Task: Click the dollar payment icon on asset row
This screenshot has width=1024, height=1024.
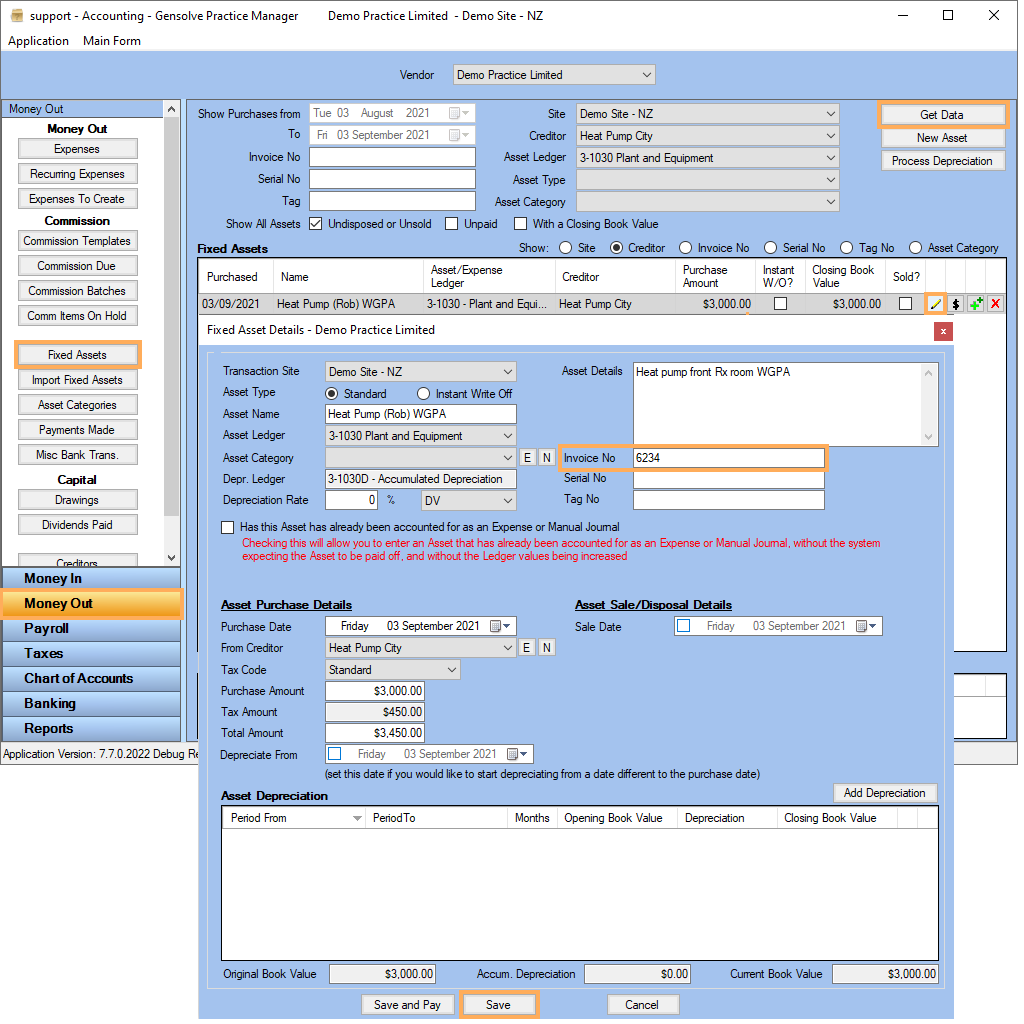Action: pyautogui.click(x=954, y=303)
